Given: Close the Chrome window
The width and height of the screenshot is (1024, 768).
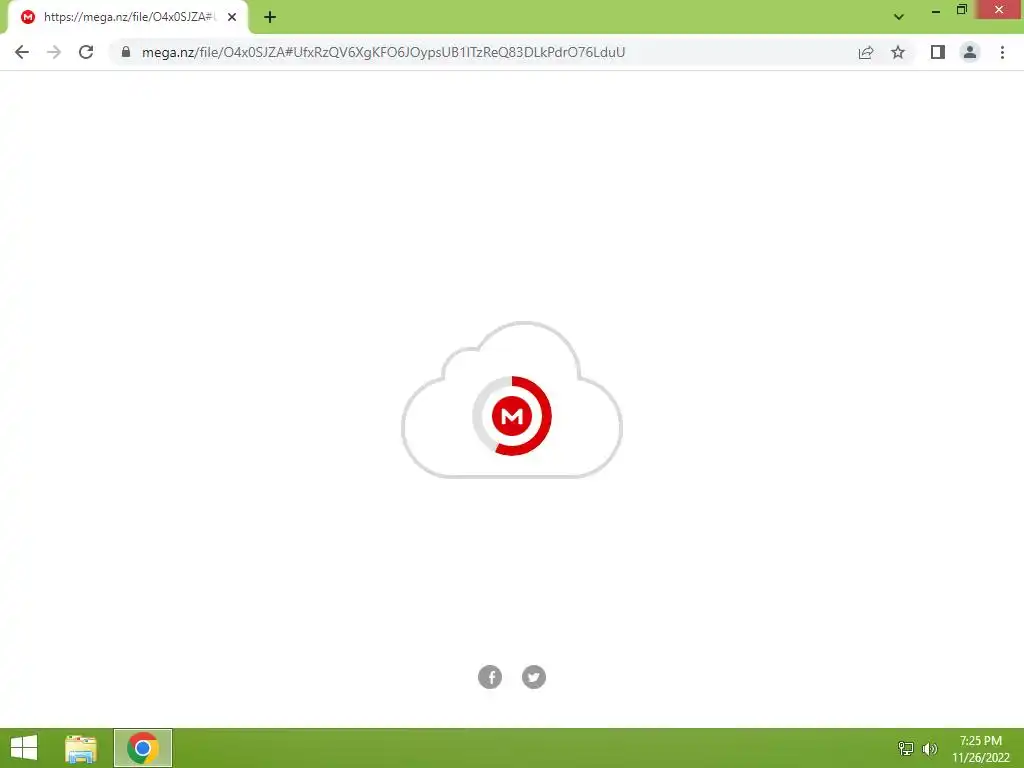Looking at the screenshot, I should click(x=999, y=10).
